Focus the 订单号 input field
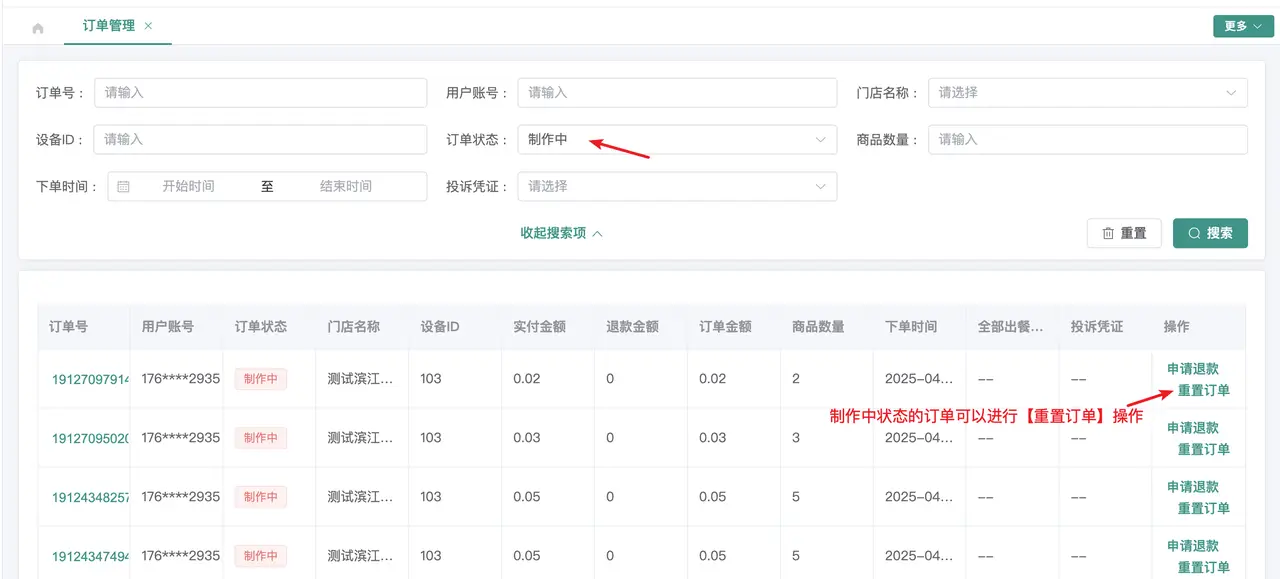 click(x=261, y=92)
